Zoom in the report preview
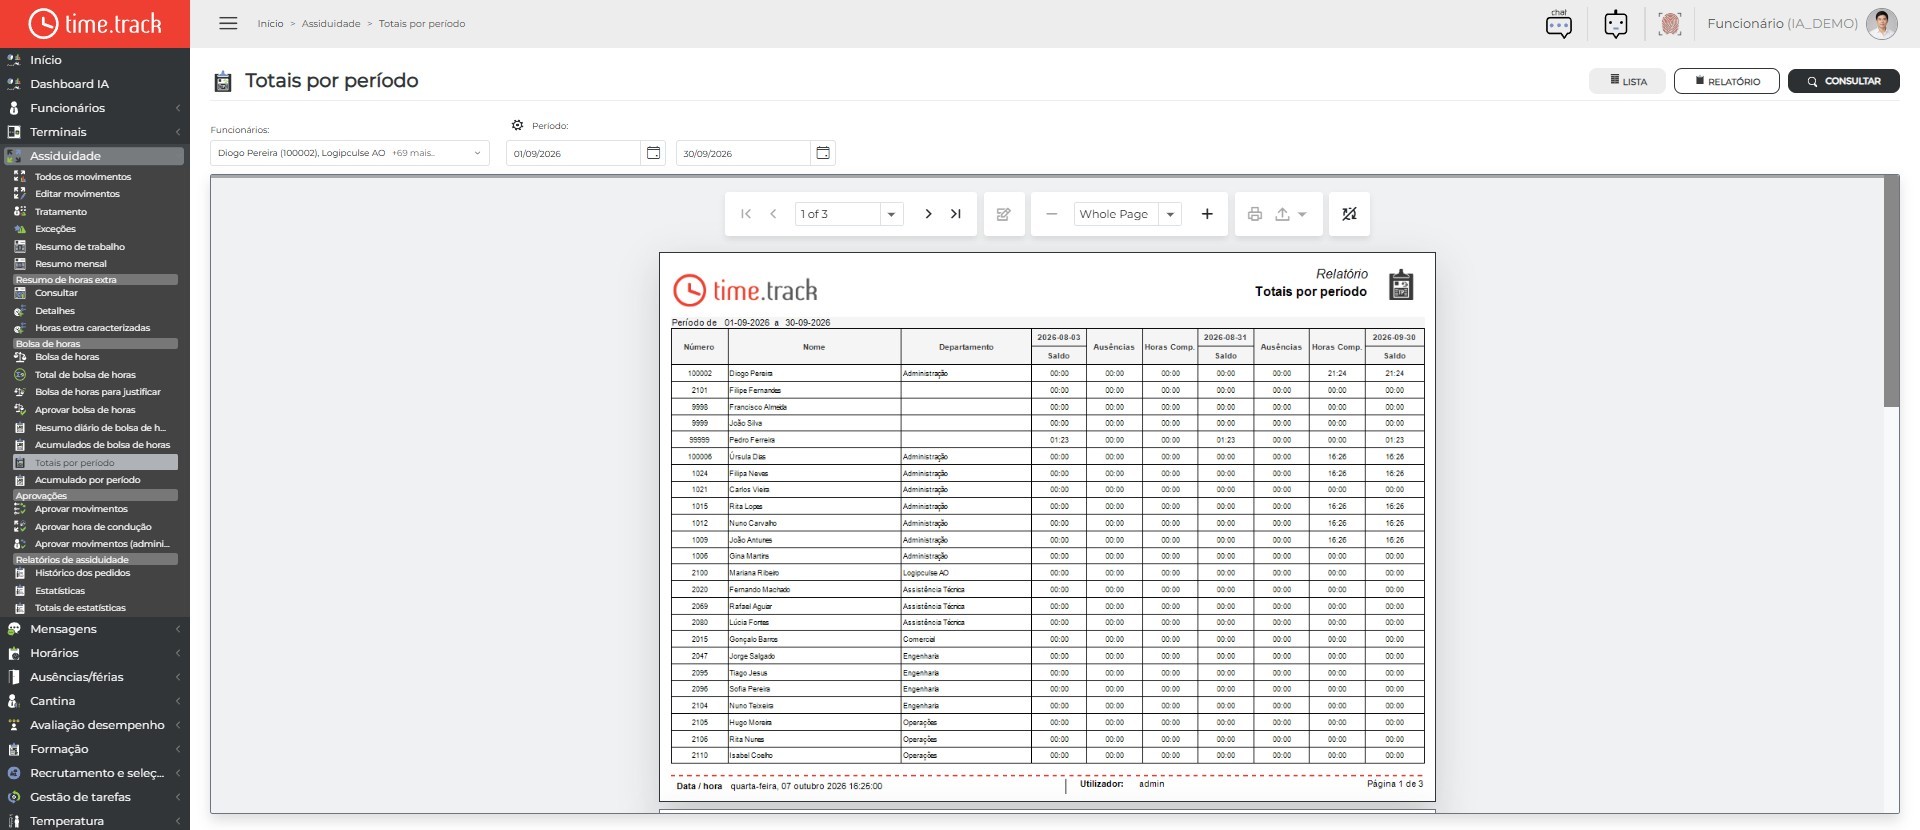1920x830 pixels. coord(1207,214)
